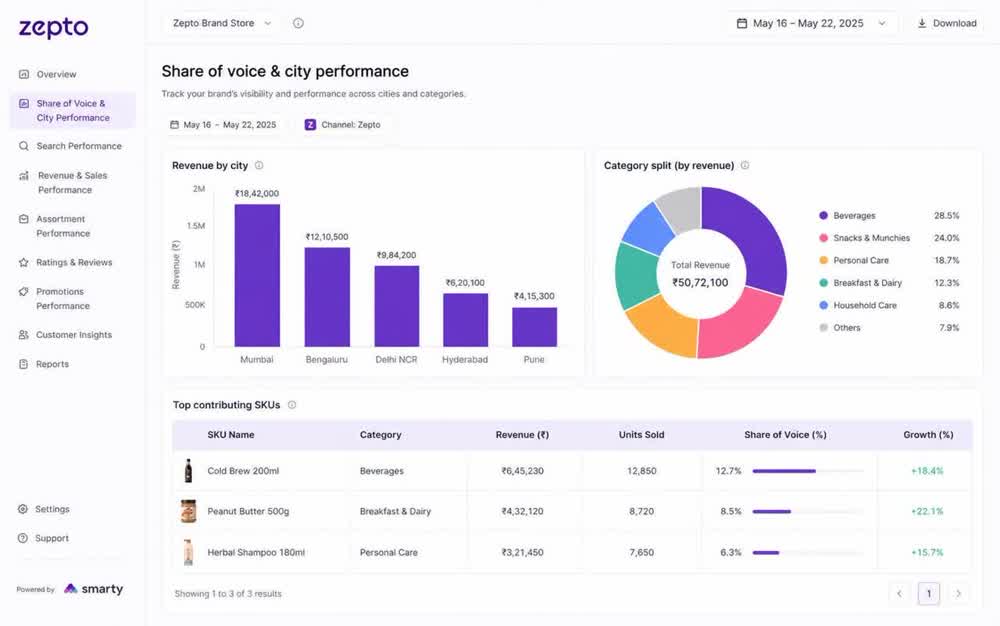Go to the next results page
This screenshot has width=1000, height=626.
tap(958, 593)
